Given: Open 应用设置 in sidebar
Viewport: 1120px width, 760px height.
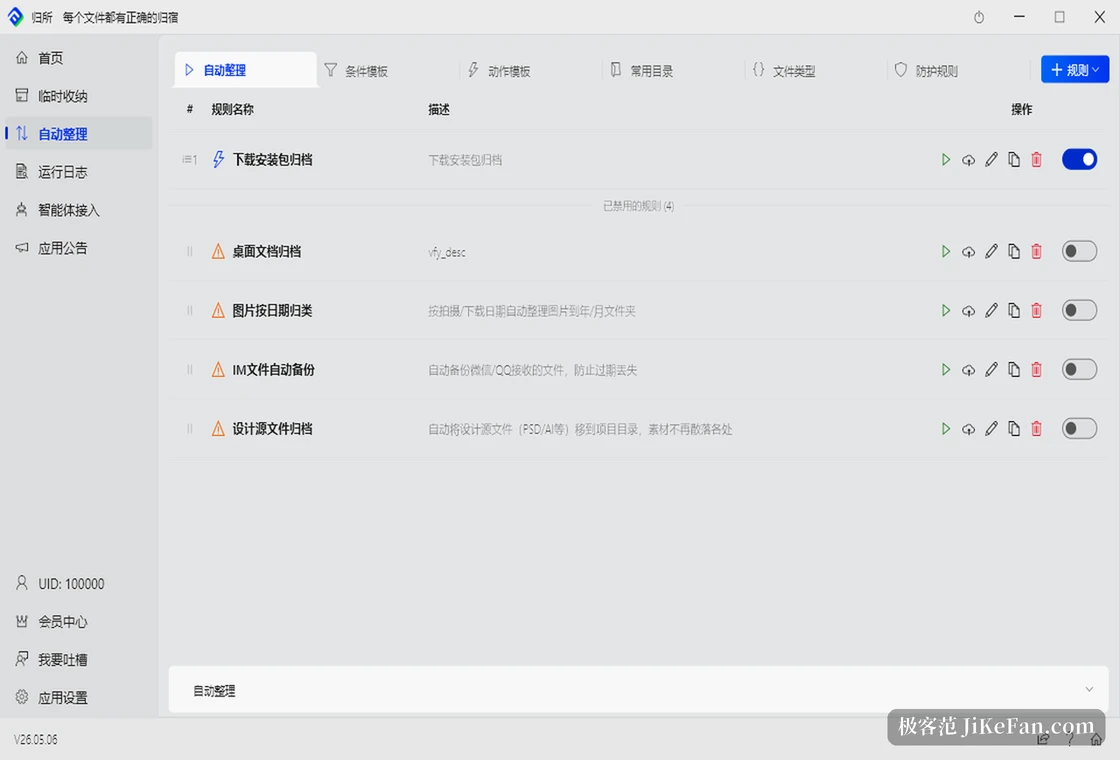Looking at the screenshot, I should point(79,697).
